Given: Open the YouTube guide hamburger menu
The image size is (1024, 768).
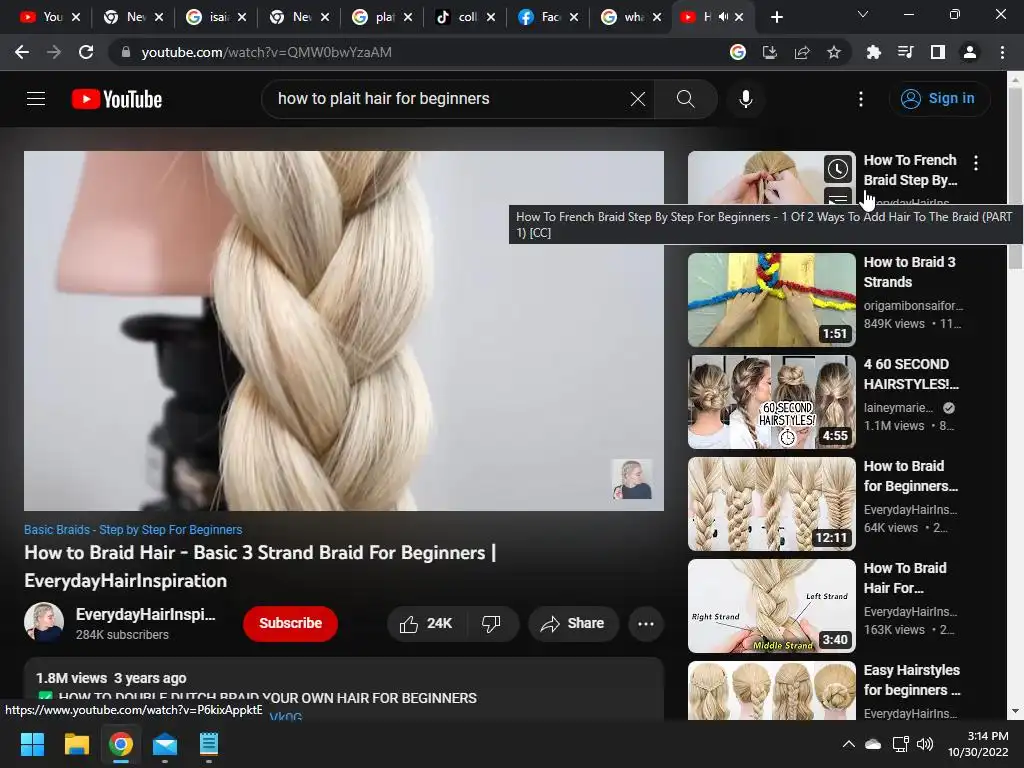Looking at the screenshot, I should 36,99.
